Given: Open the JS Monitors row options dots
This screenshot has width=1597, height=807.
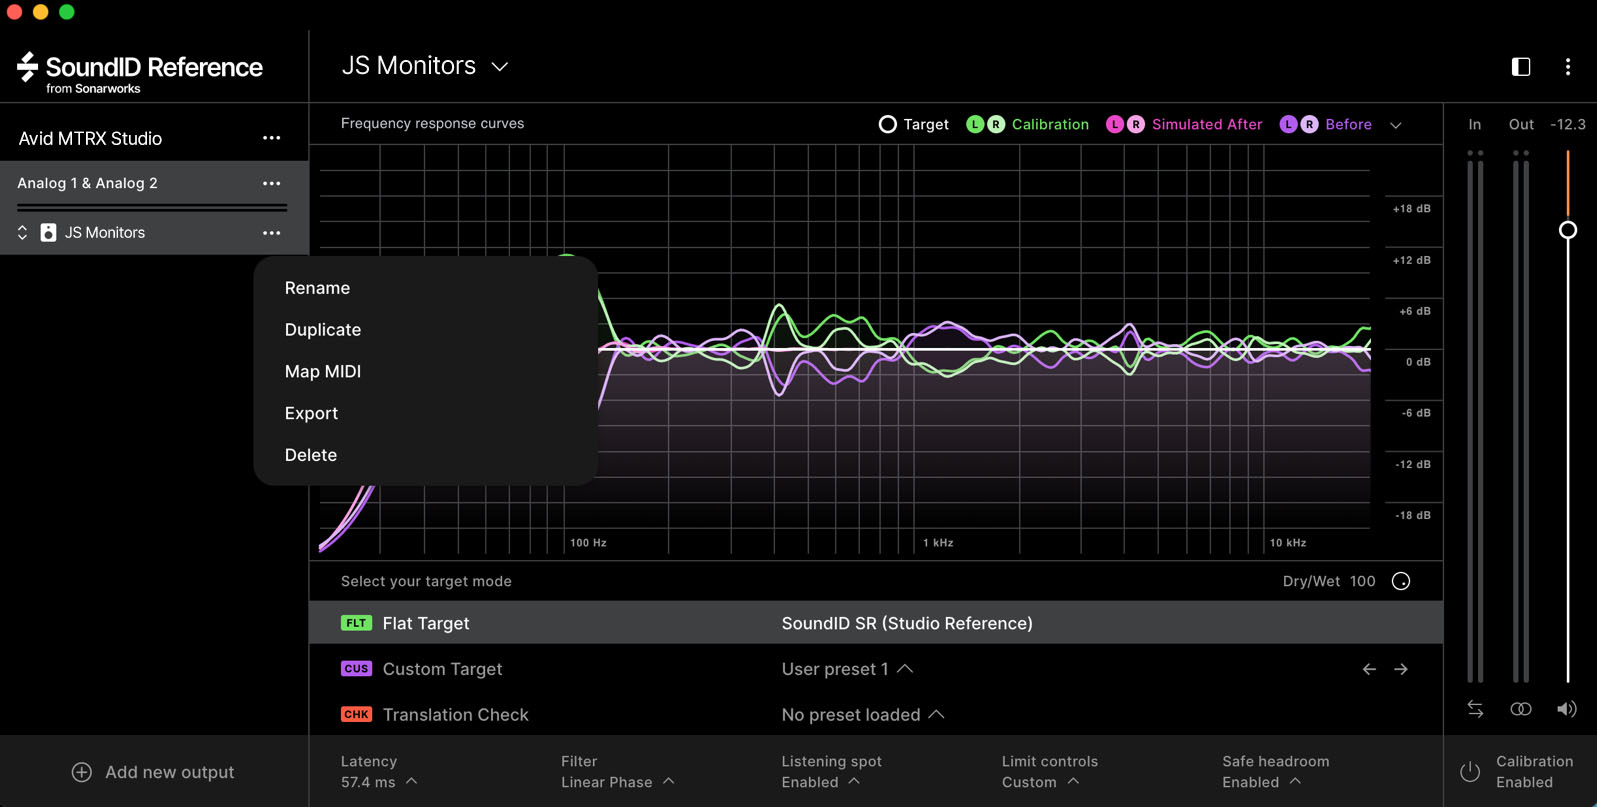Looking at the screenshot, I should pos(271,232).
